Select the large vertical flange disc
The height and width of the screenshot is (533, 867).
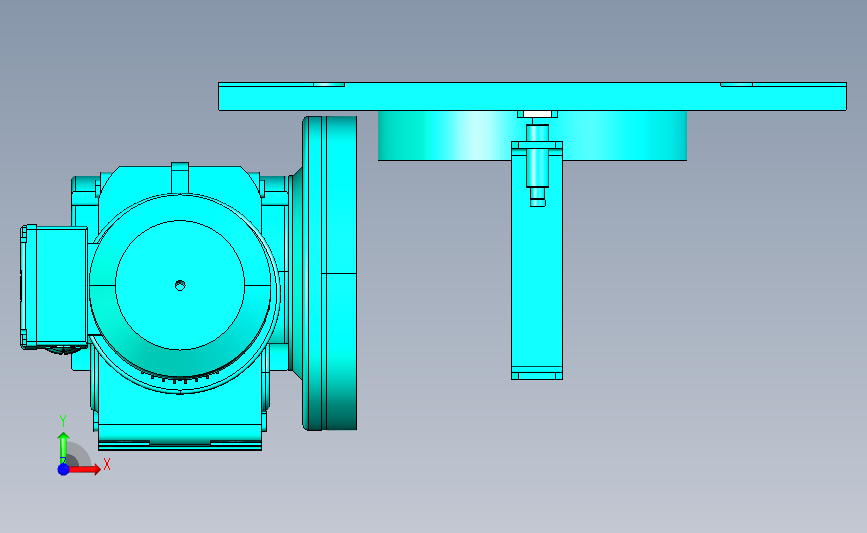pyautogui.click(x=330, y=273)
